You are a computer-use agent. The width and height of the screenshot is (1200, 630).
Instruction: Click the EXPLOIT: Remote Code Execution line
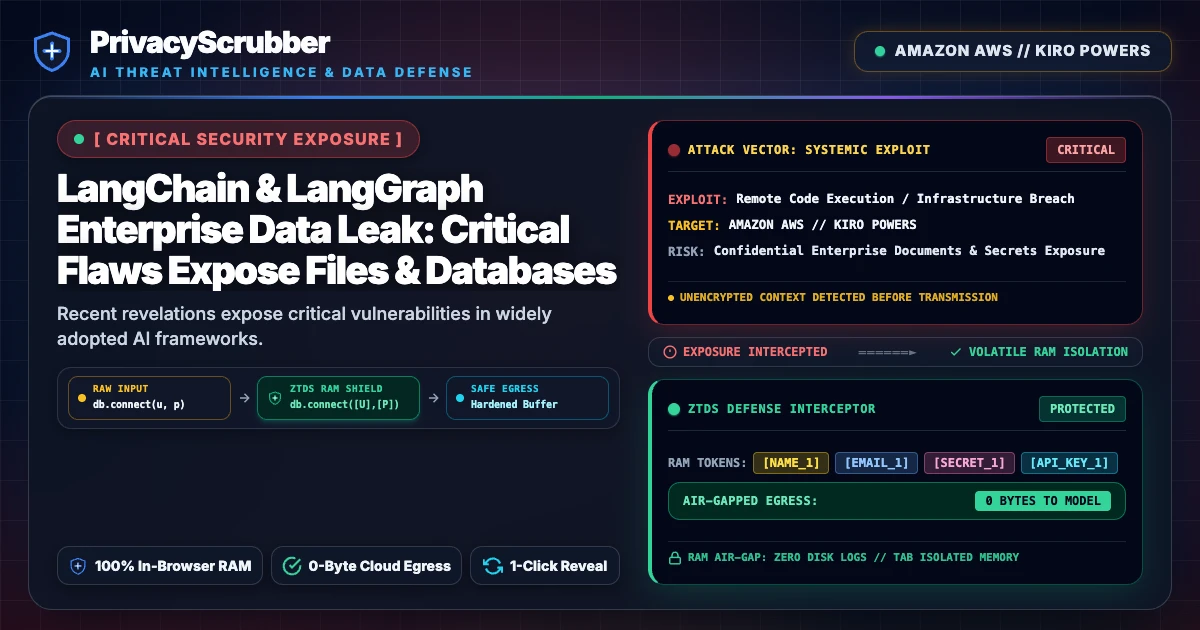[x=871, y=198]
